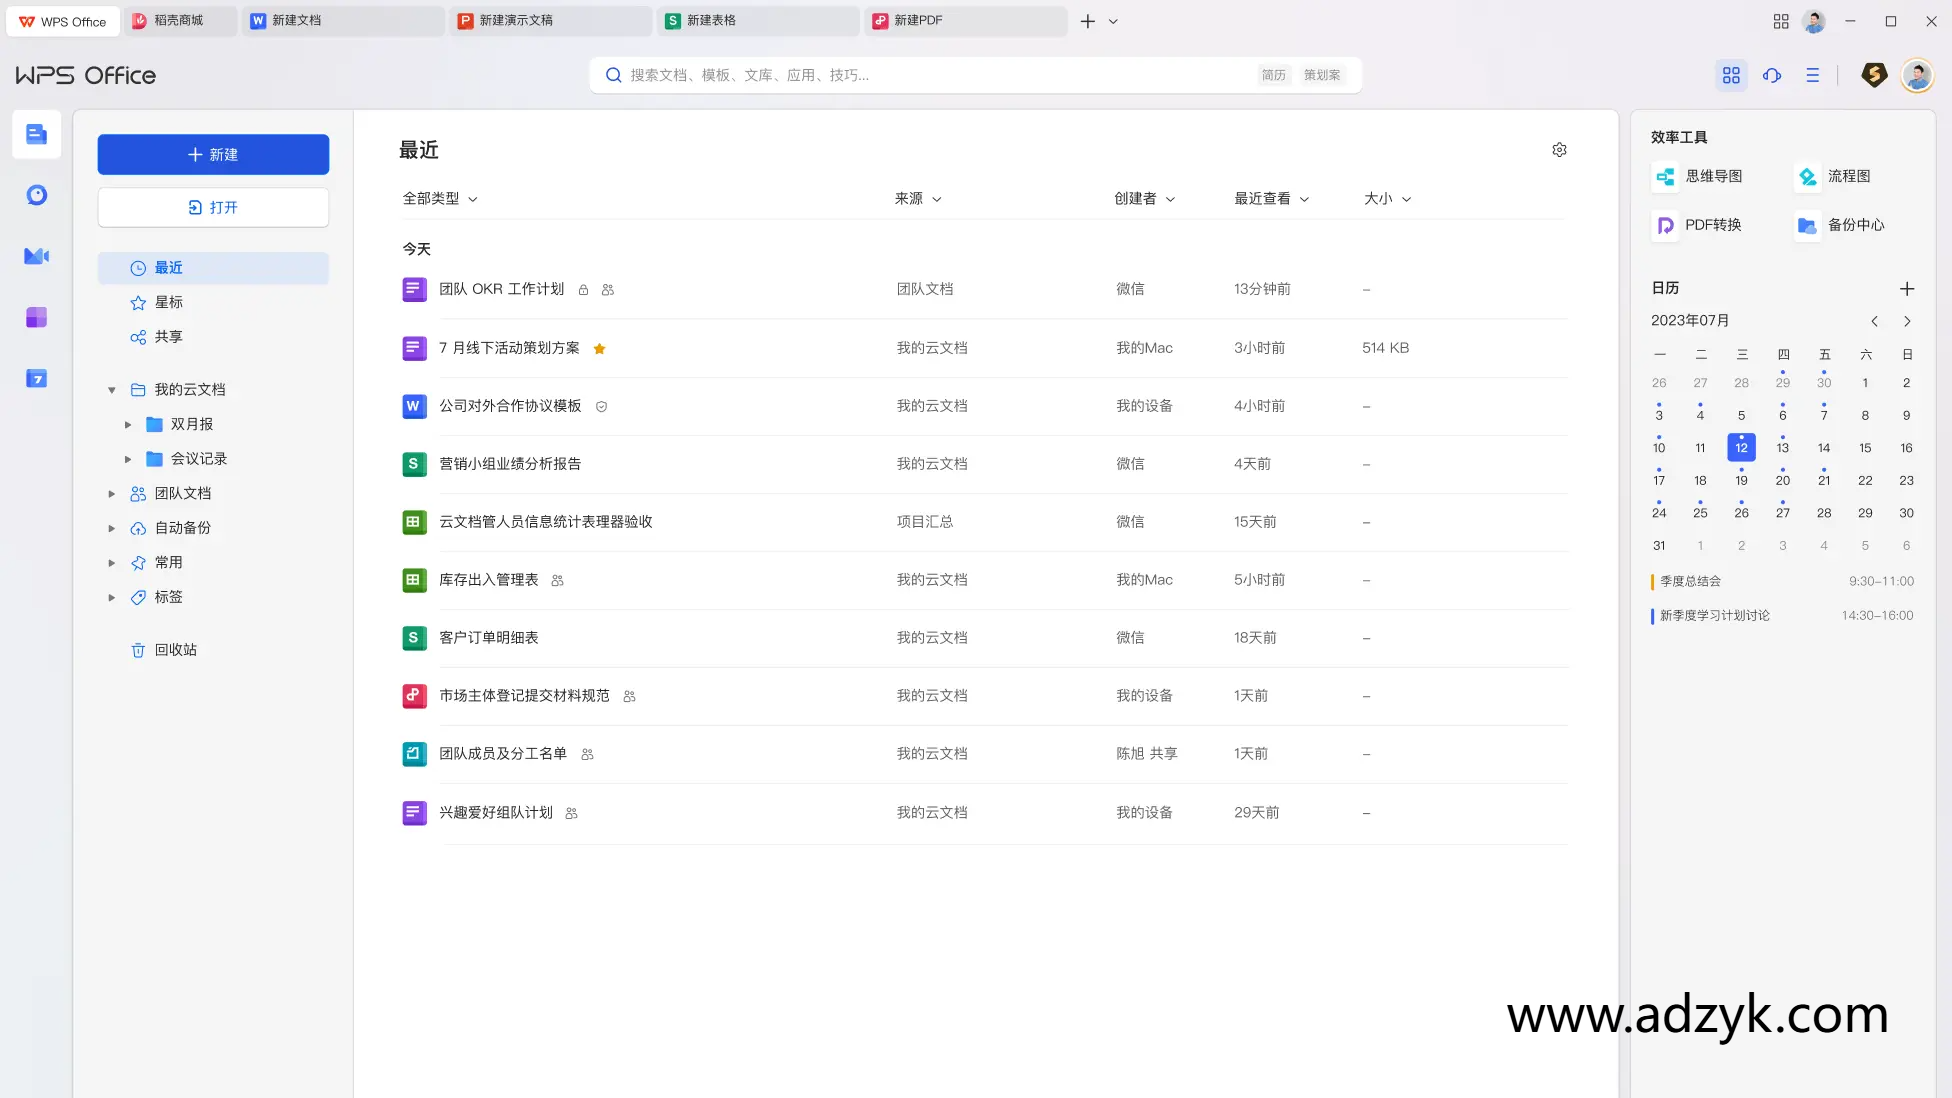The image size is (1952, 1098).
Task: Open the calendar app from the left sidebar
Action: pyautogui.click(x=36, y=378)
